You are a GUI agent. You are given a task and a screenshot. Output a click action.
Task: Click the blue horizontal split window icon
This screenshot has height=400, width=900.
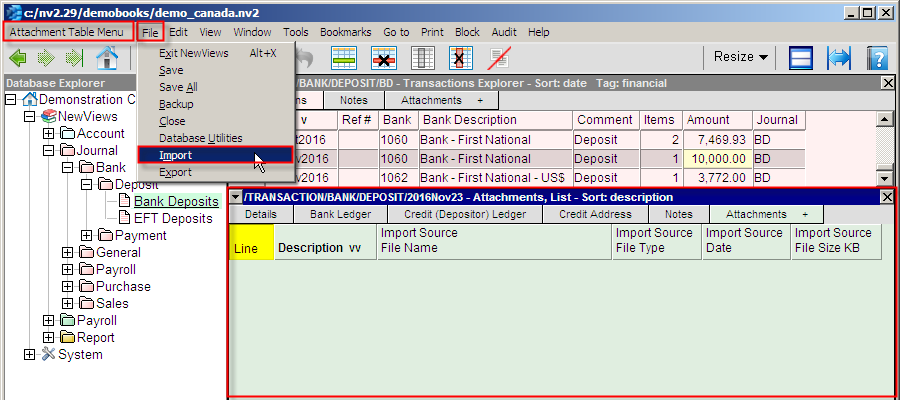click(x=801, y=57)
